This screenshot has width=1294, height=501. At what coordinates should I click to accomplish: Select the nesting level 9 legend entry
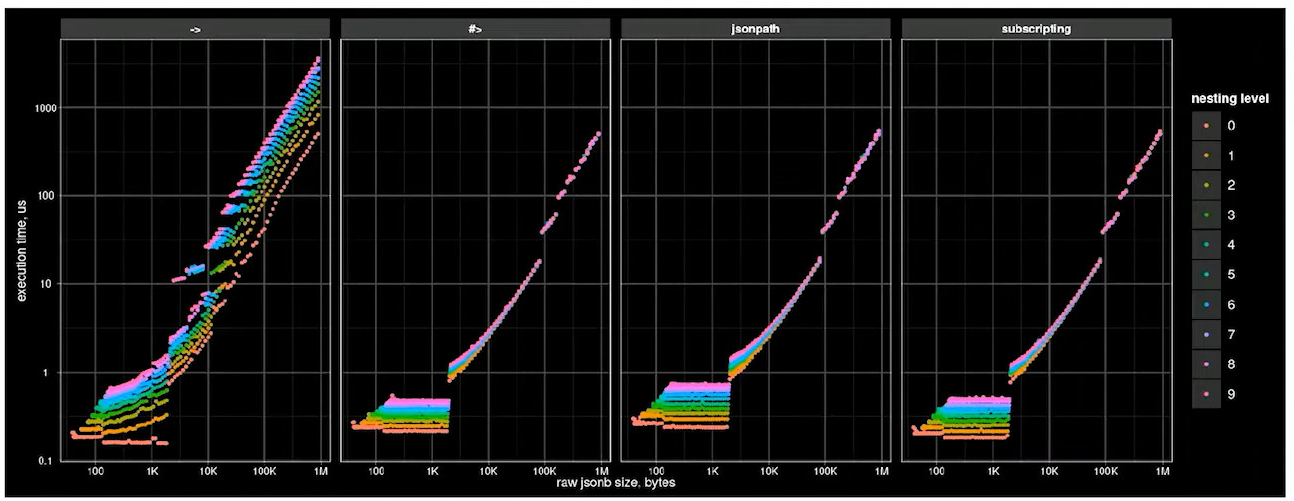1207,392
